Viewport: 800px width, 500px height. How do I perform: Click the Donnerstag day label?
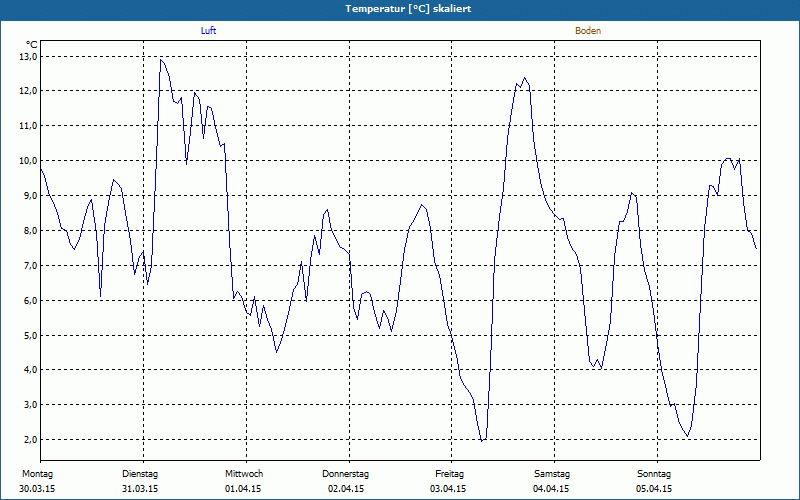click(x=345, y=474)
